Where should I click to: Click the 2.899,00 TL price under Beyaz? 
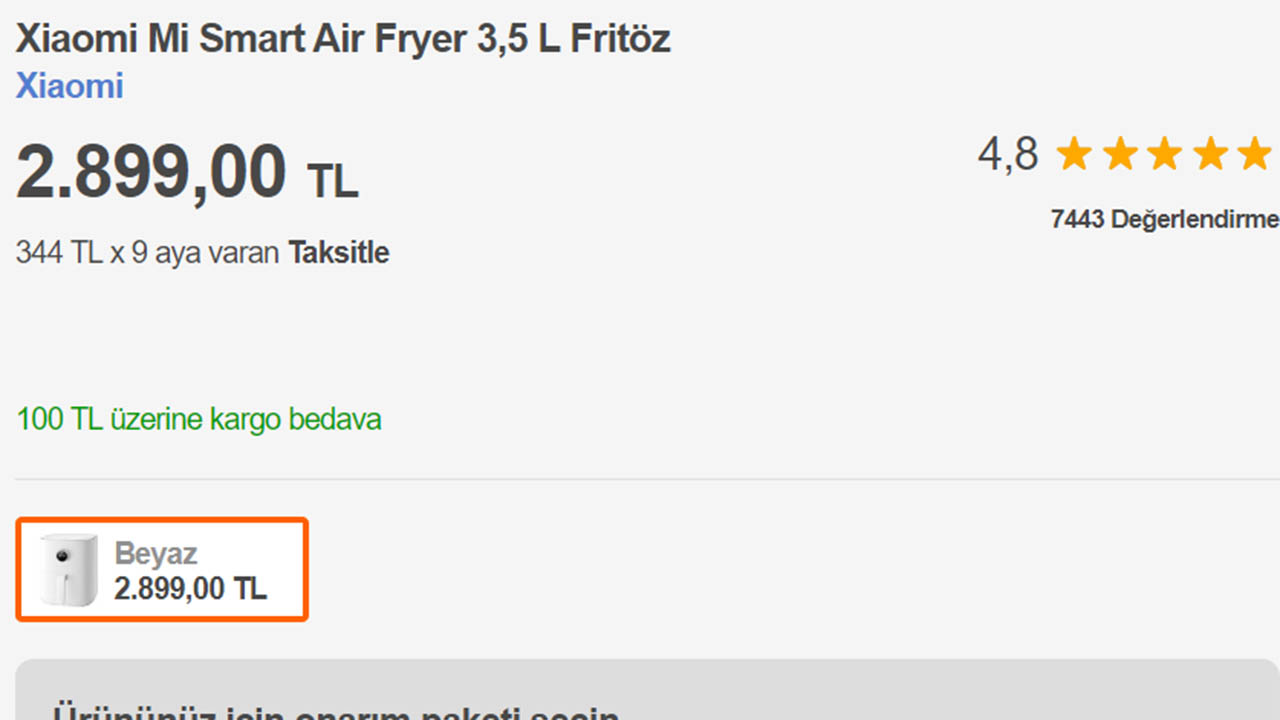(x=190, y=589)
